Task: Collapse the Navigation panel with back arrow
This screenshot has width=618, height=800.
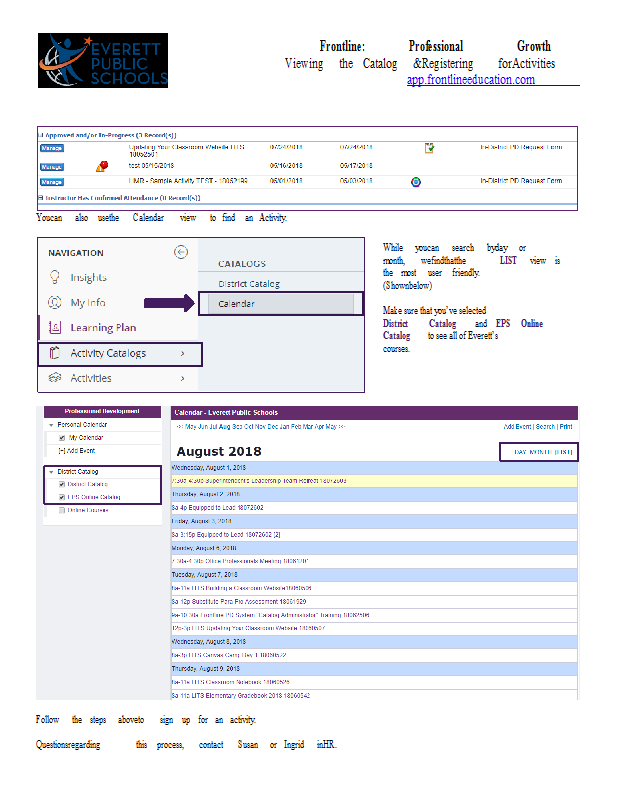Action: click(181, 252)
